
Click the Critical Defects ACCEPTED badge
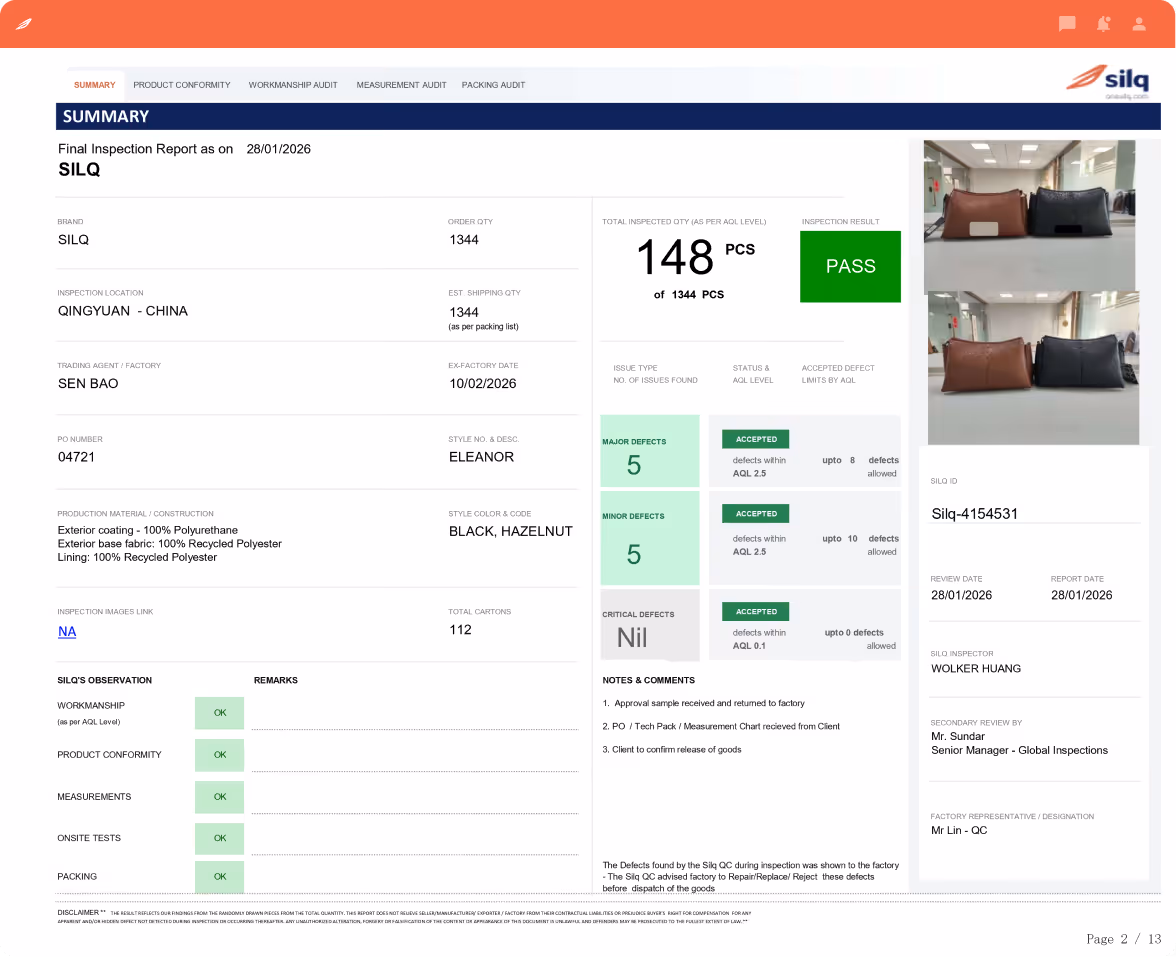pyautogui.click(x=755, y=612)
